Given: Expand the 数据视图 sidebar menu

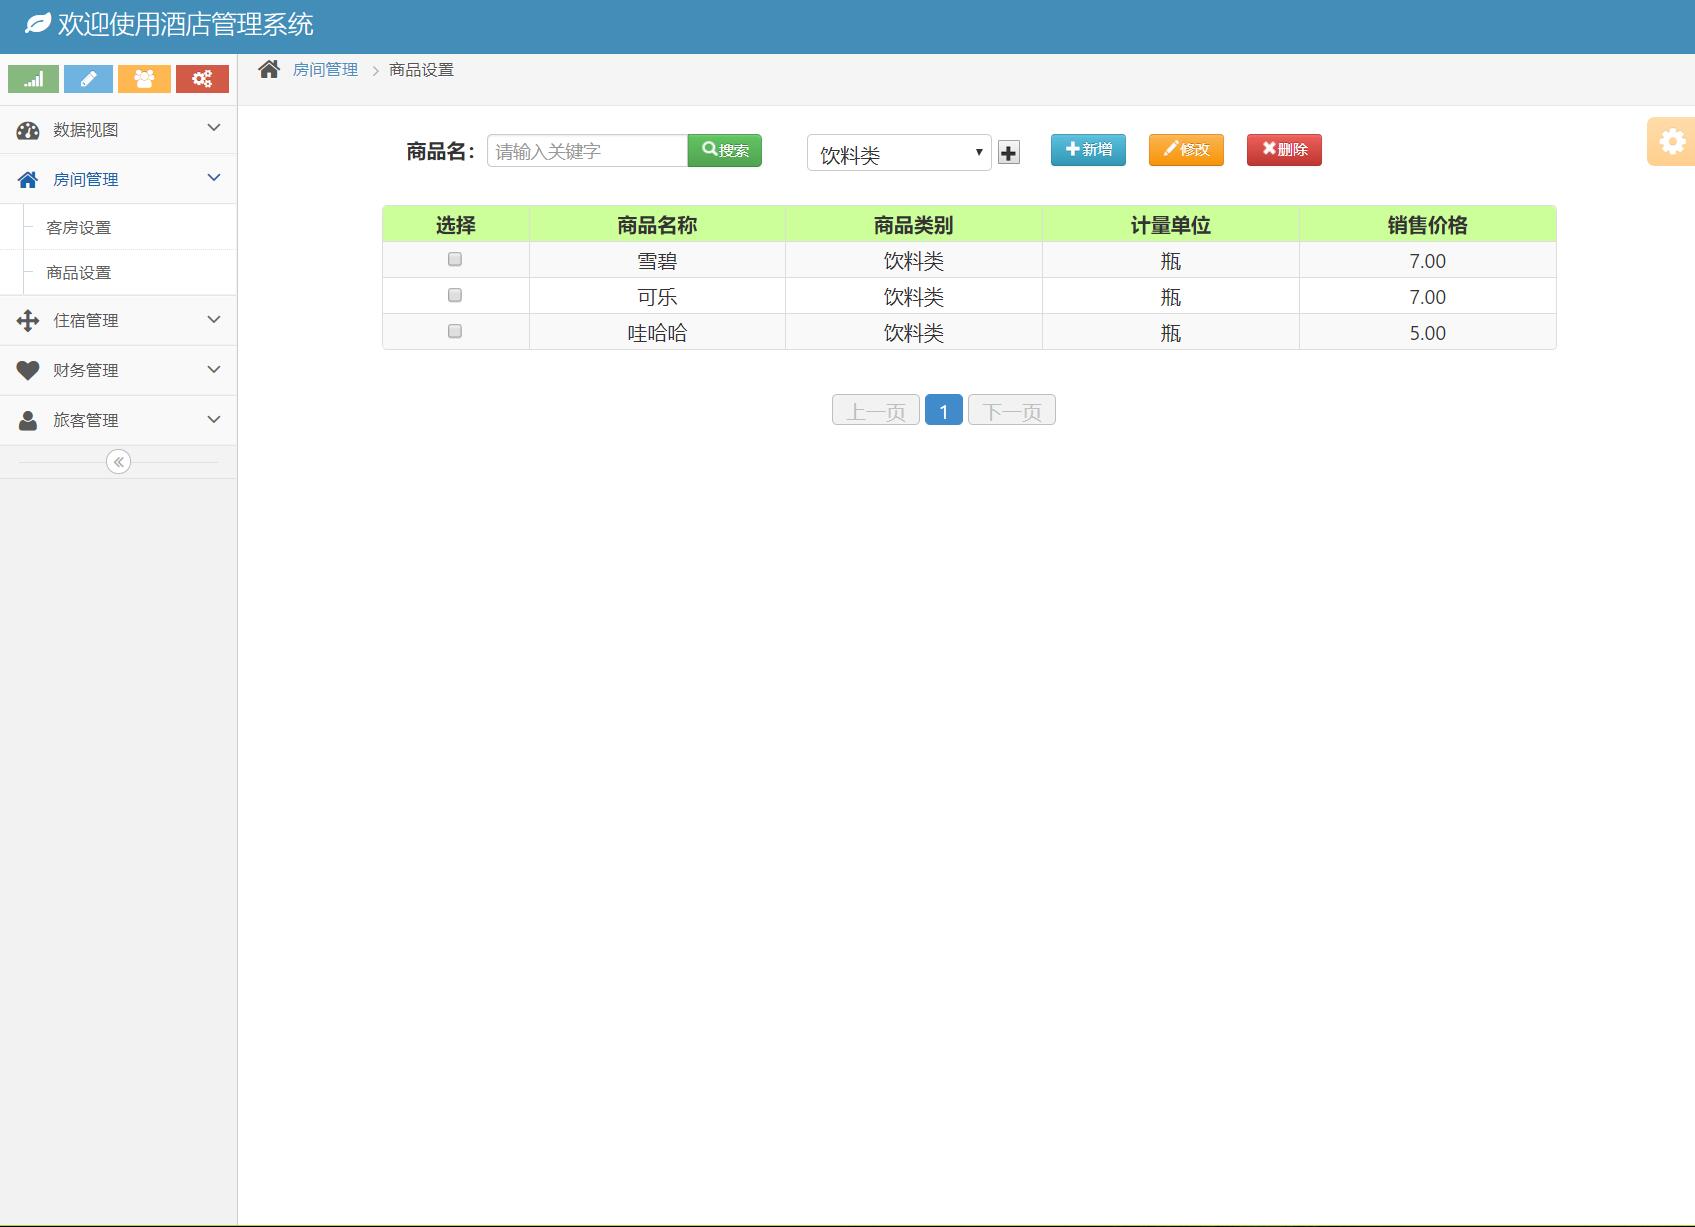Looking at the screenshot, I should (118, 130).
